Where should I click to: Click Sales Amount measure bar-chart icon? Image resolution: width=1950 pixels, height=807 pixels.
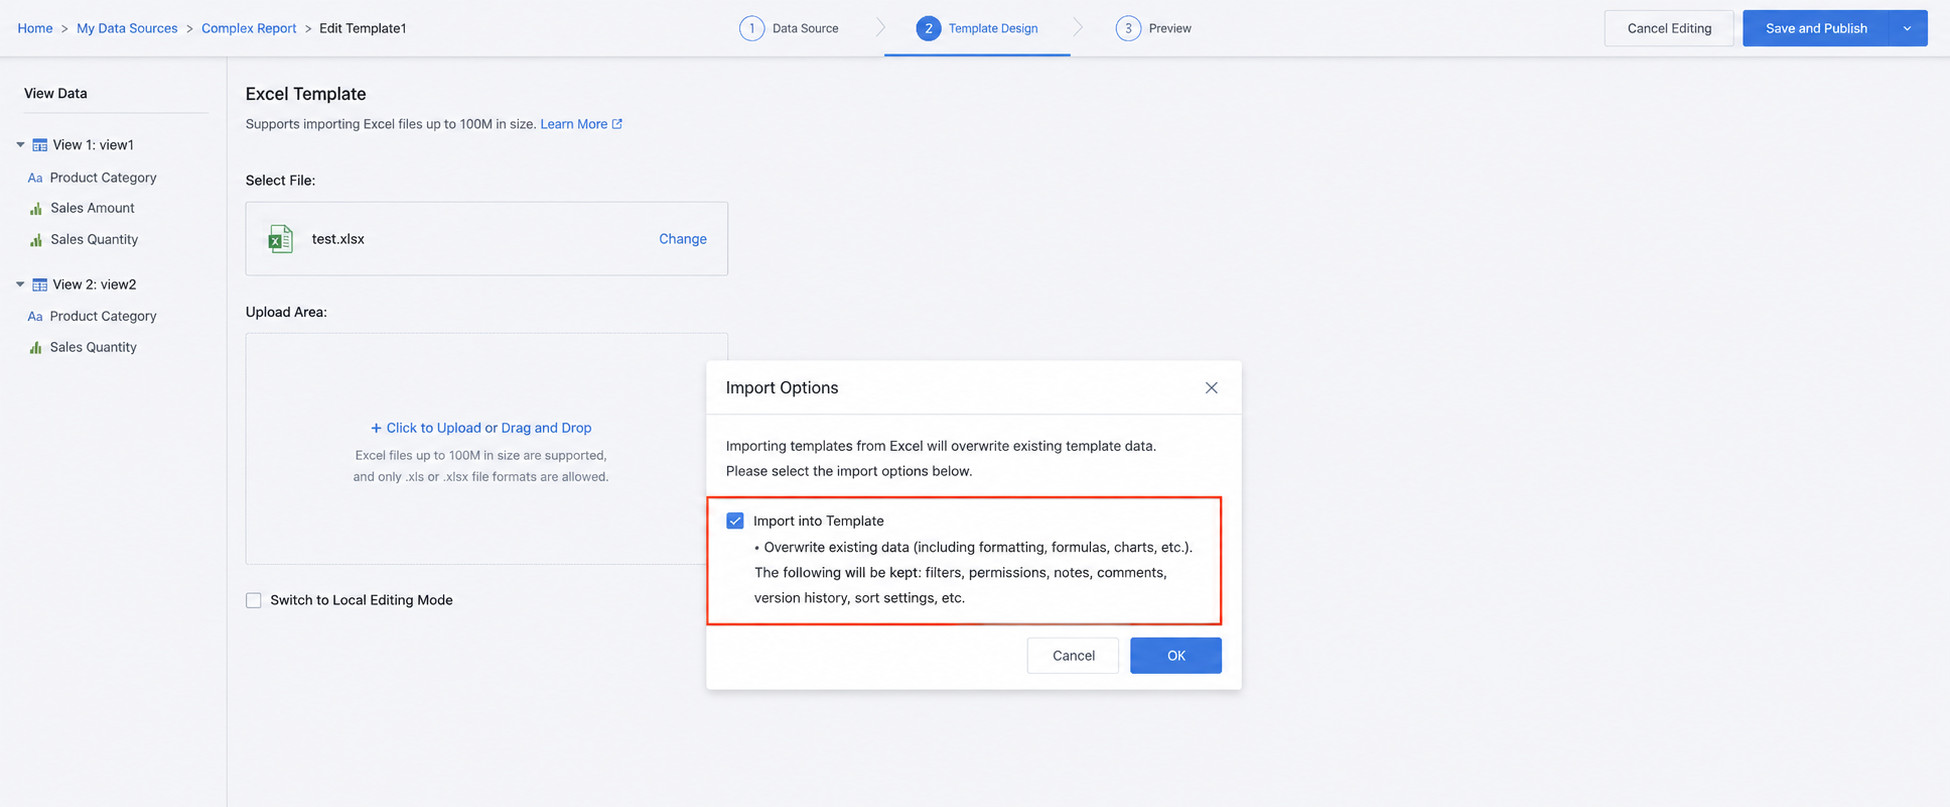[36, 209]
